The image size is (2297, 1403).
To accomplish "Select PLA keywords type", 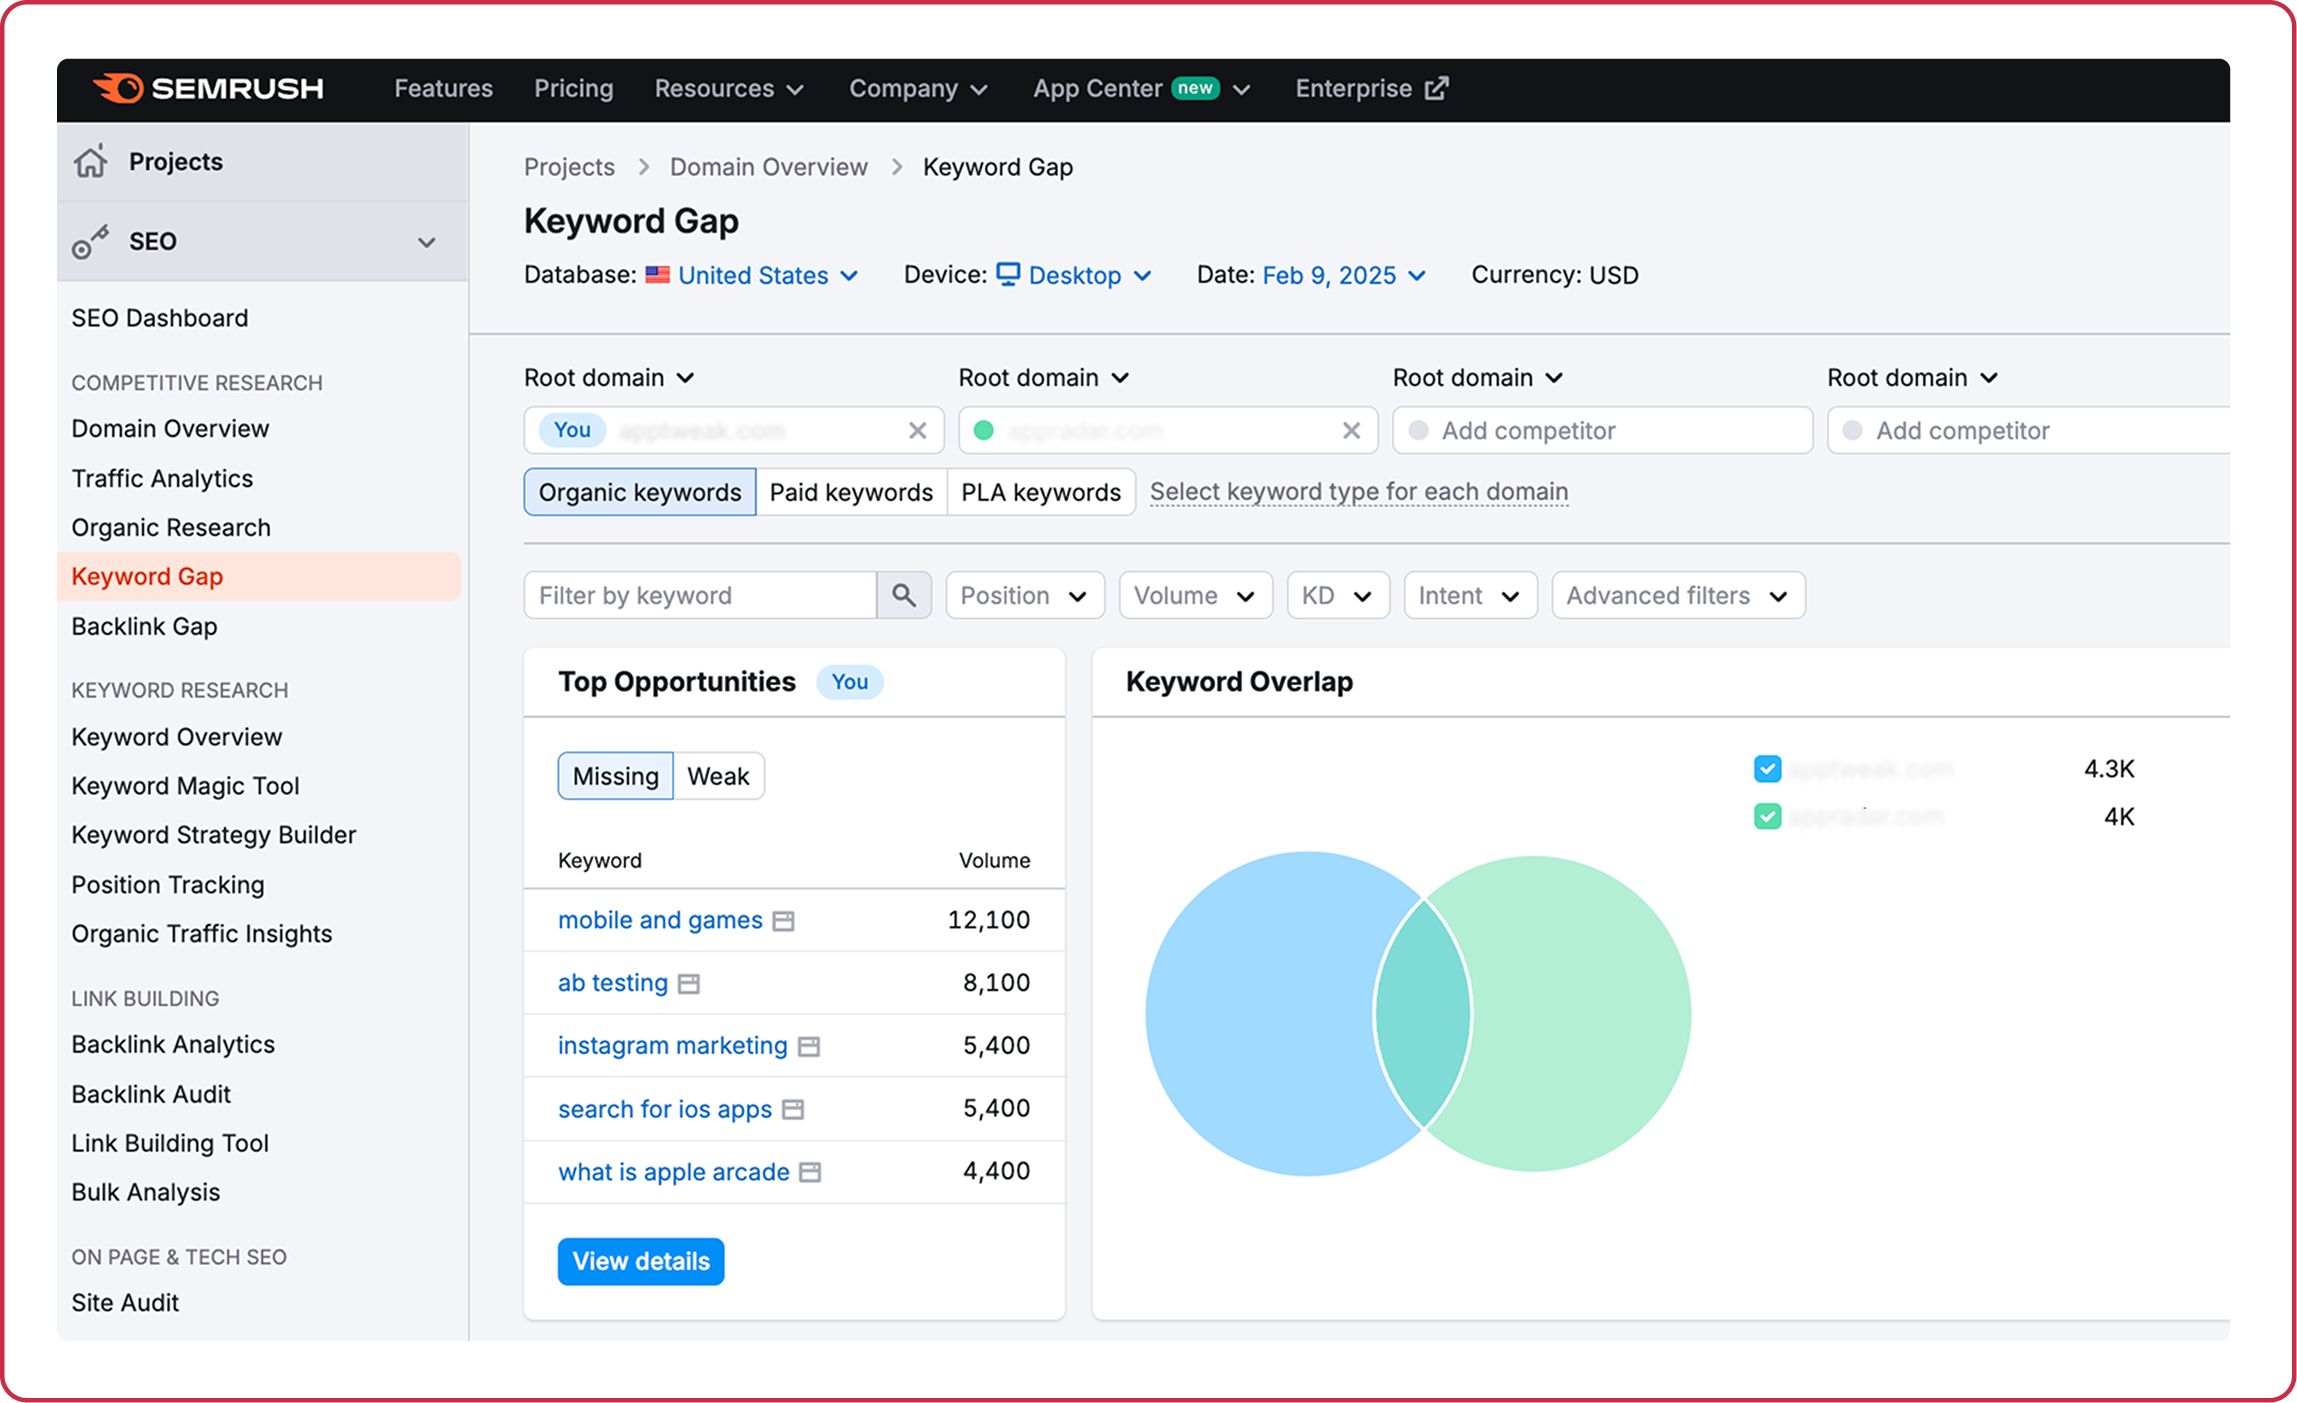I will tap(1041, 493).
